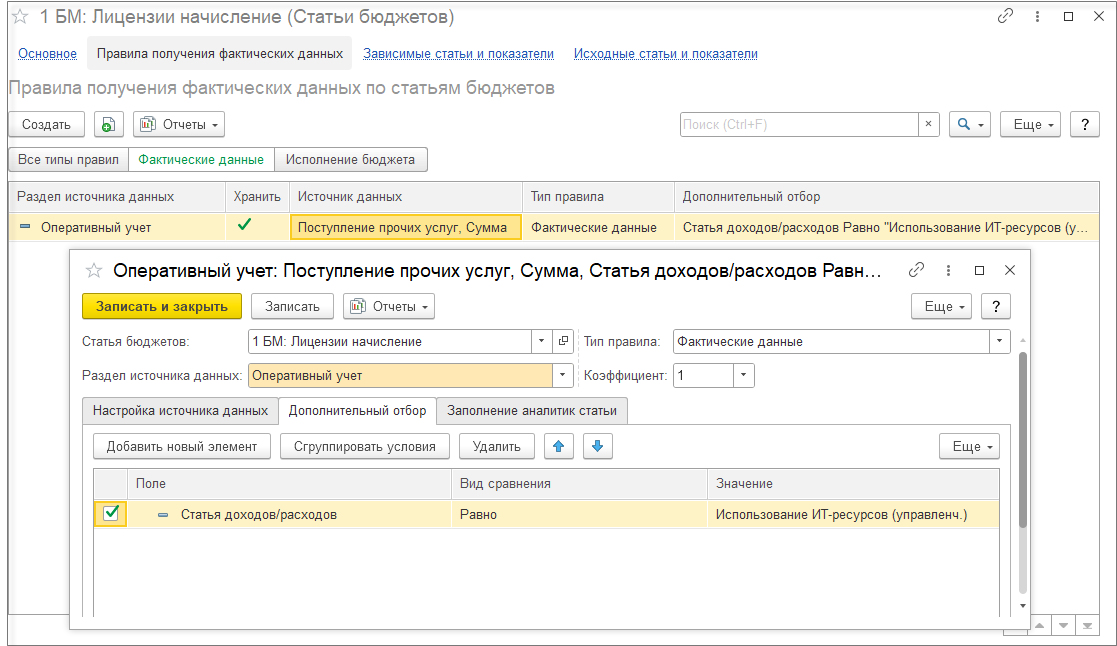The image size is (1117, 646).
Task: Open the Заполнение аналитик статьи tab
Action: coord(532,411)
